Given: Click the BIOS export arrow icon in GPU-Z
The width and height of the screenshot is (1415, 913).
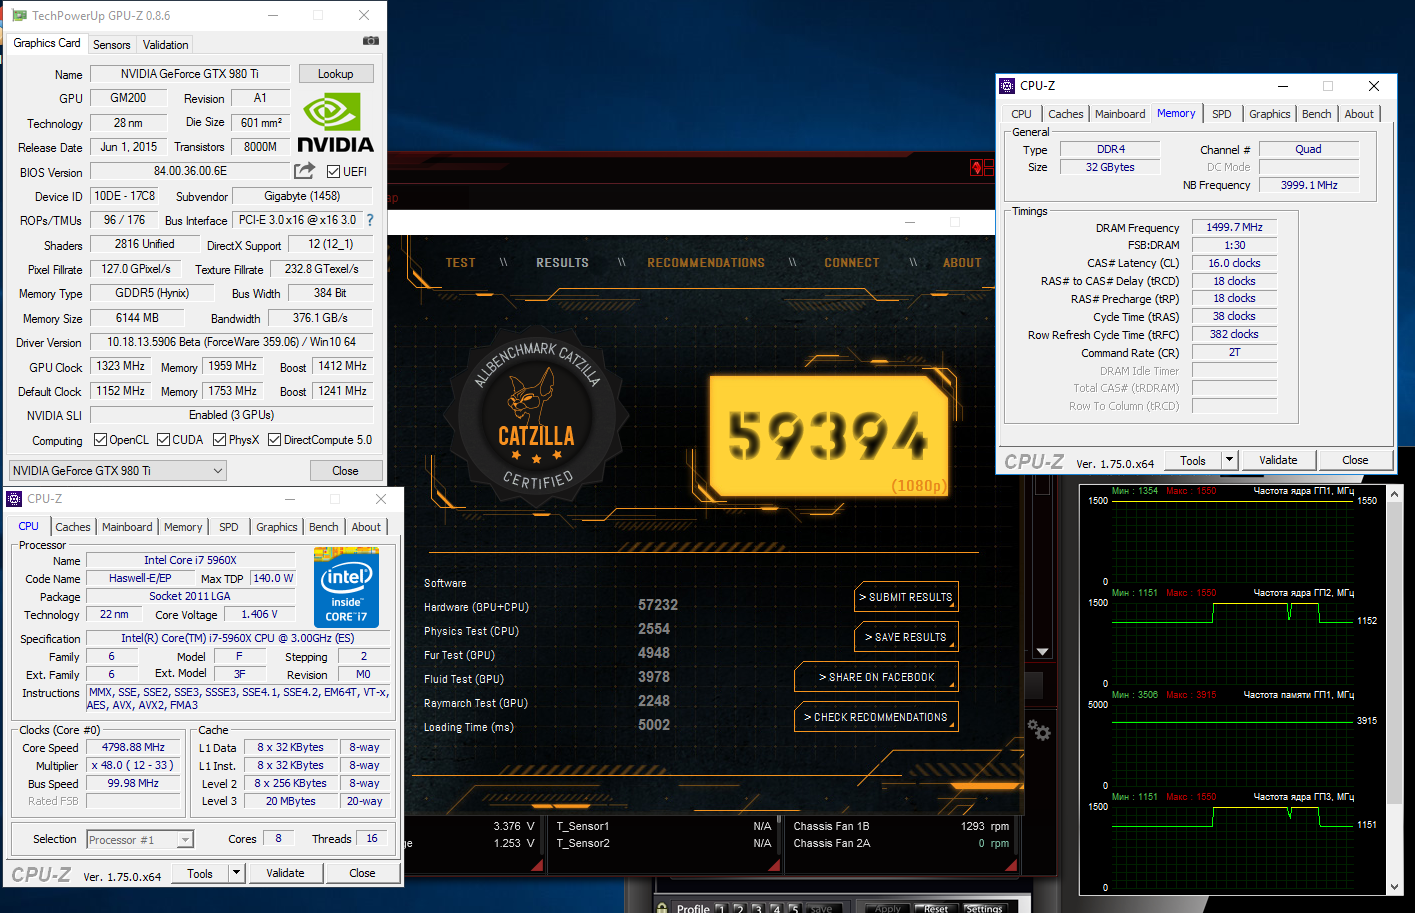Looking at the screenshot, I should [304, 171].
